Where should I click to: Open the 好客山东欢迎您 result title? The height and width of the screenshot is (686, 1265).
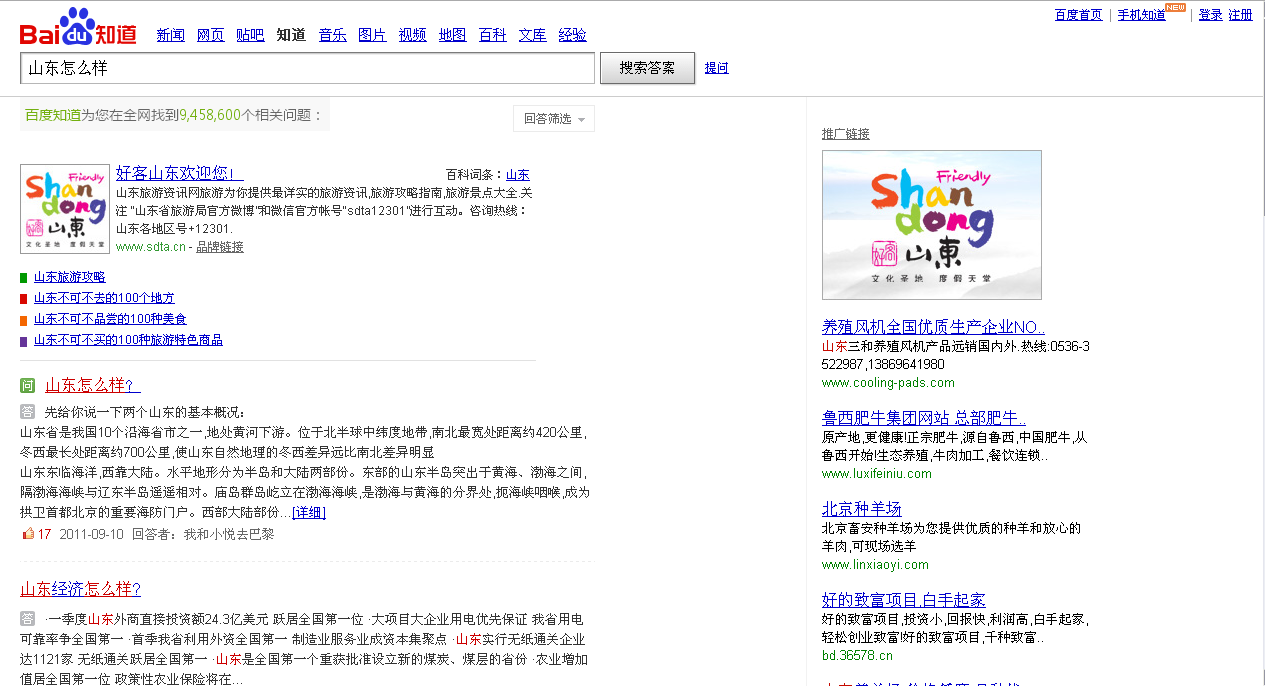tap(180, 173)
